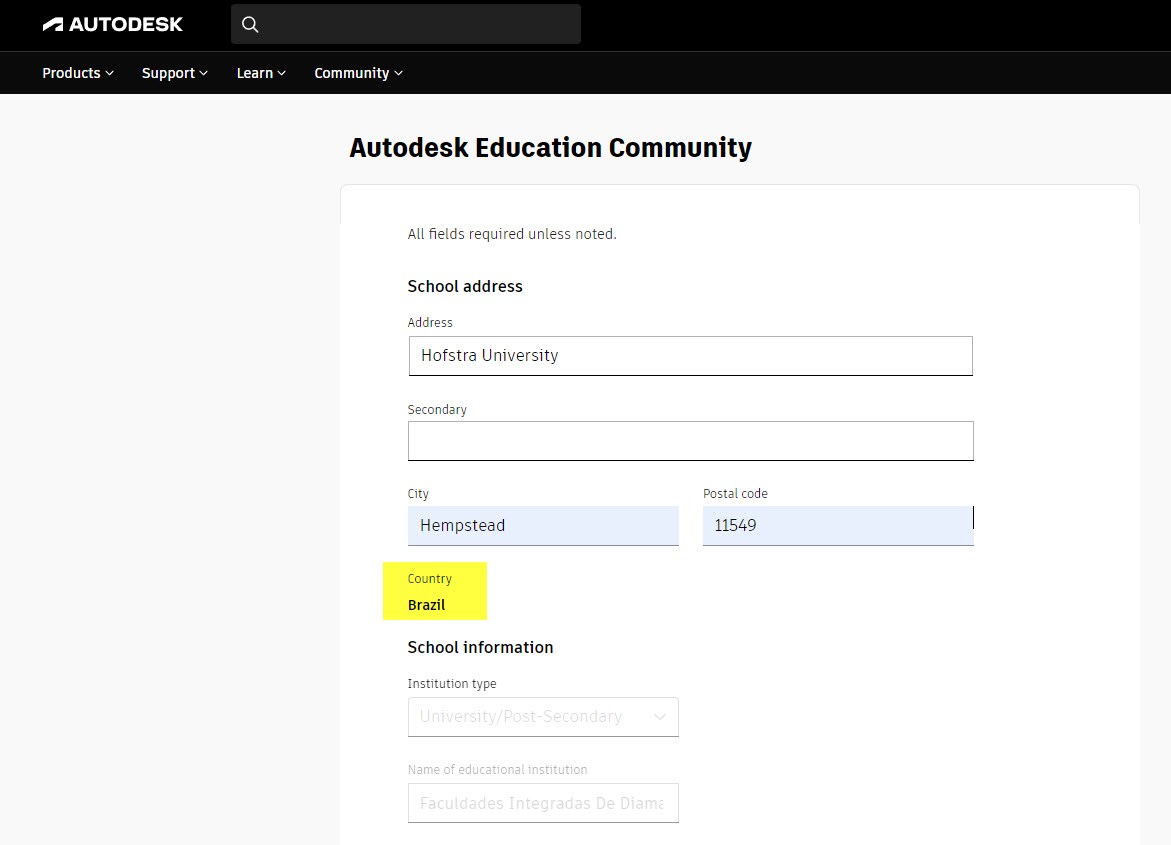This screenshot has width=1171, height=845.
Task: Open the Learn menu
Action: click(x=261, y=73)
